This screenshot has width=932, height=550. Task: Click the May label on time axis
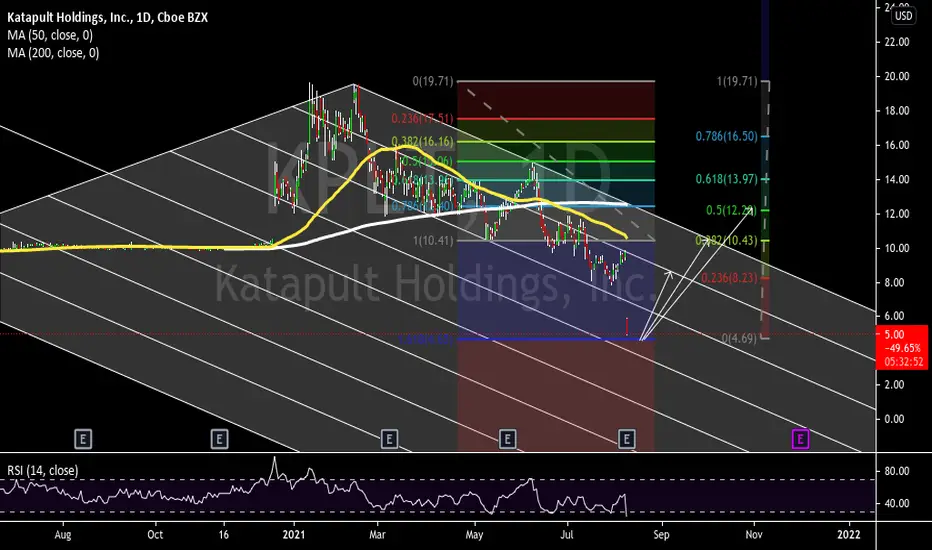coord(474,535)
